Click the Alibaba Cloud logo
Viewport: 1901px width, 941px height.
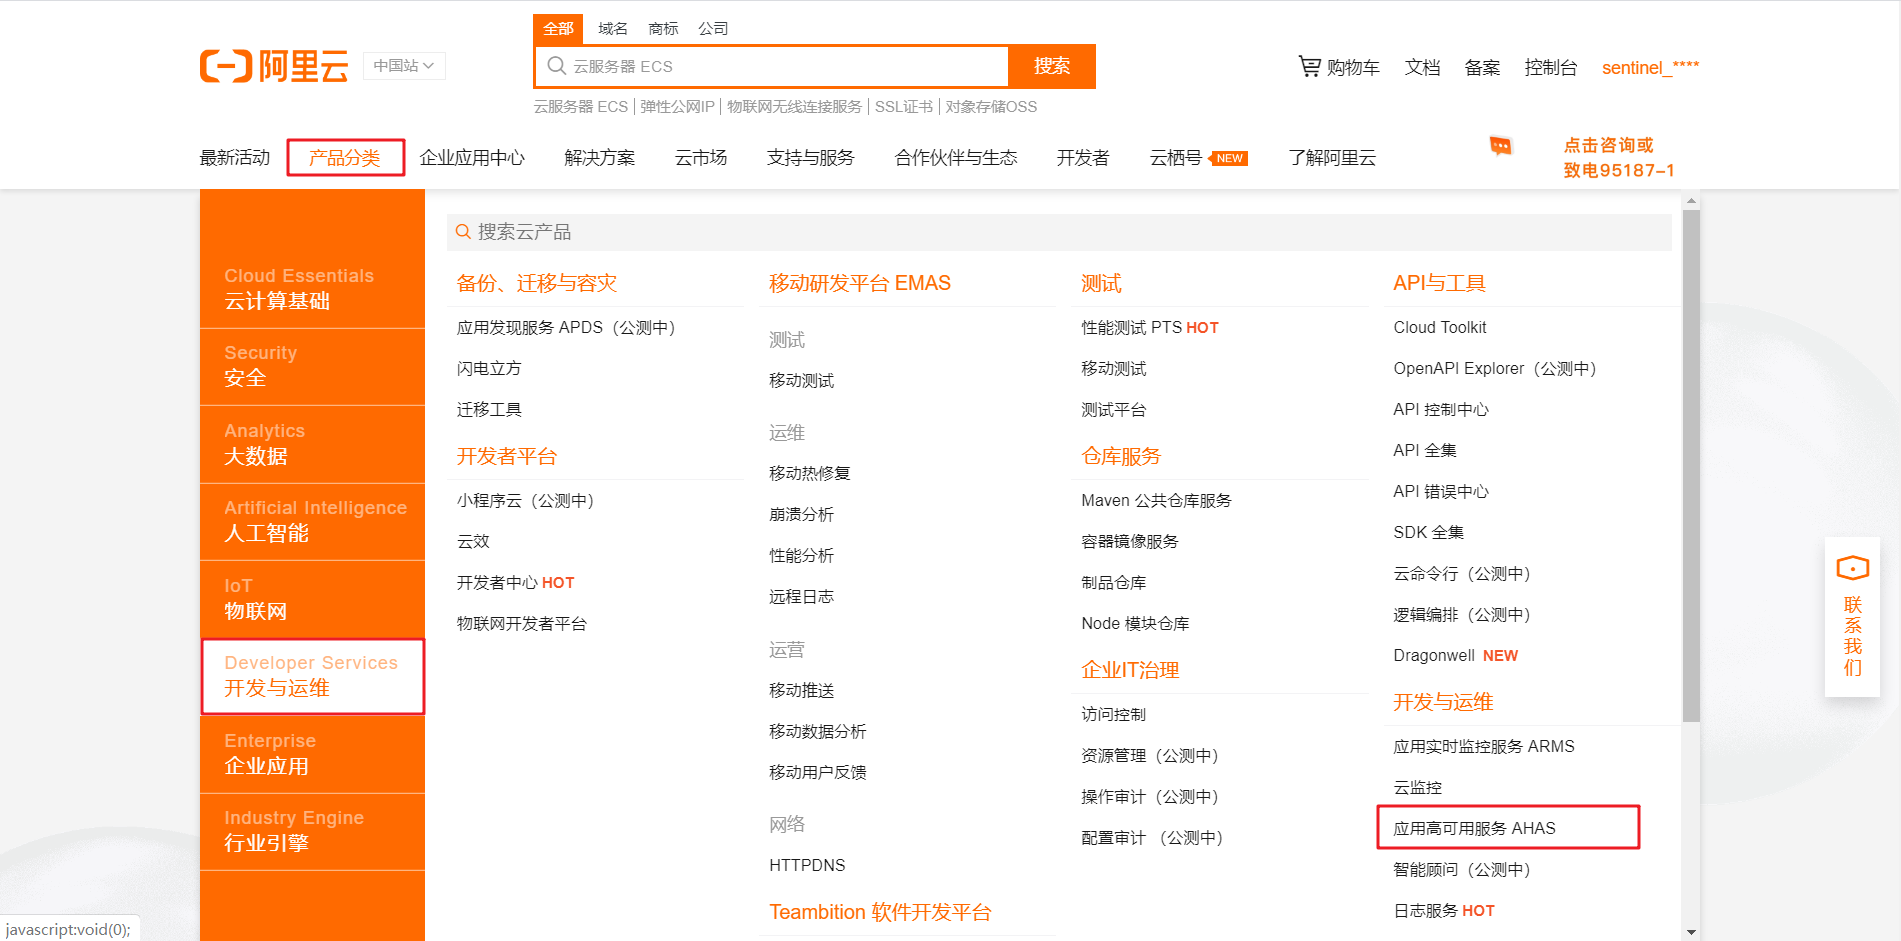point(274,66)
